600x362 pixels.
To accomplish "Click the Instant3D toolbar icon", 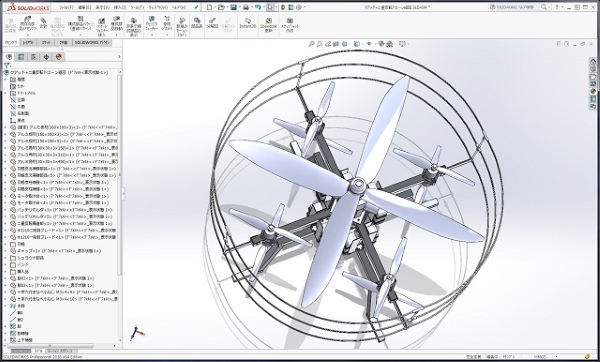I will [x=248, y=23].
